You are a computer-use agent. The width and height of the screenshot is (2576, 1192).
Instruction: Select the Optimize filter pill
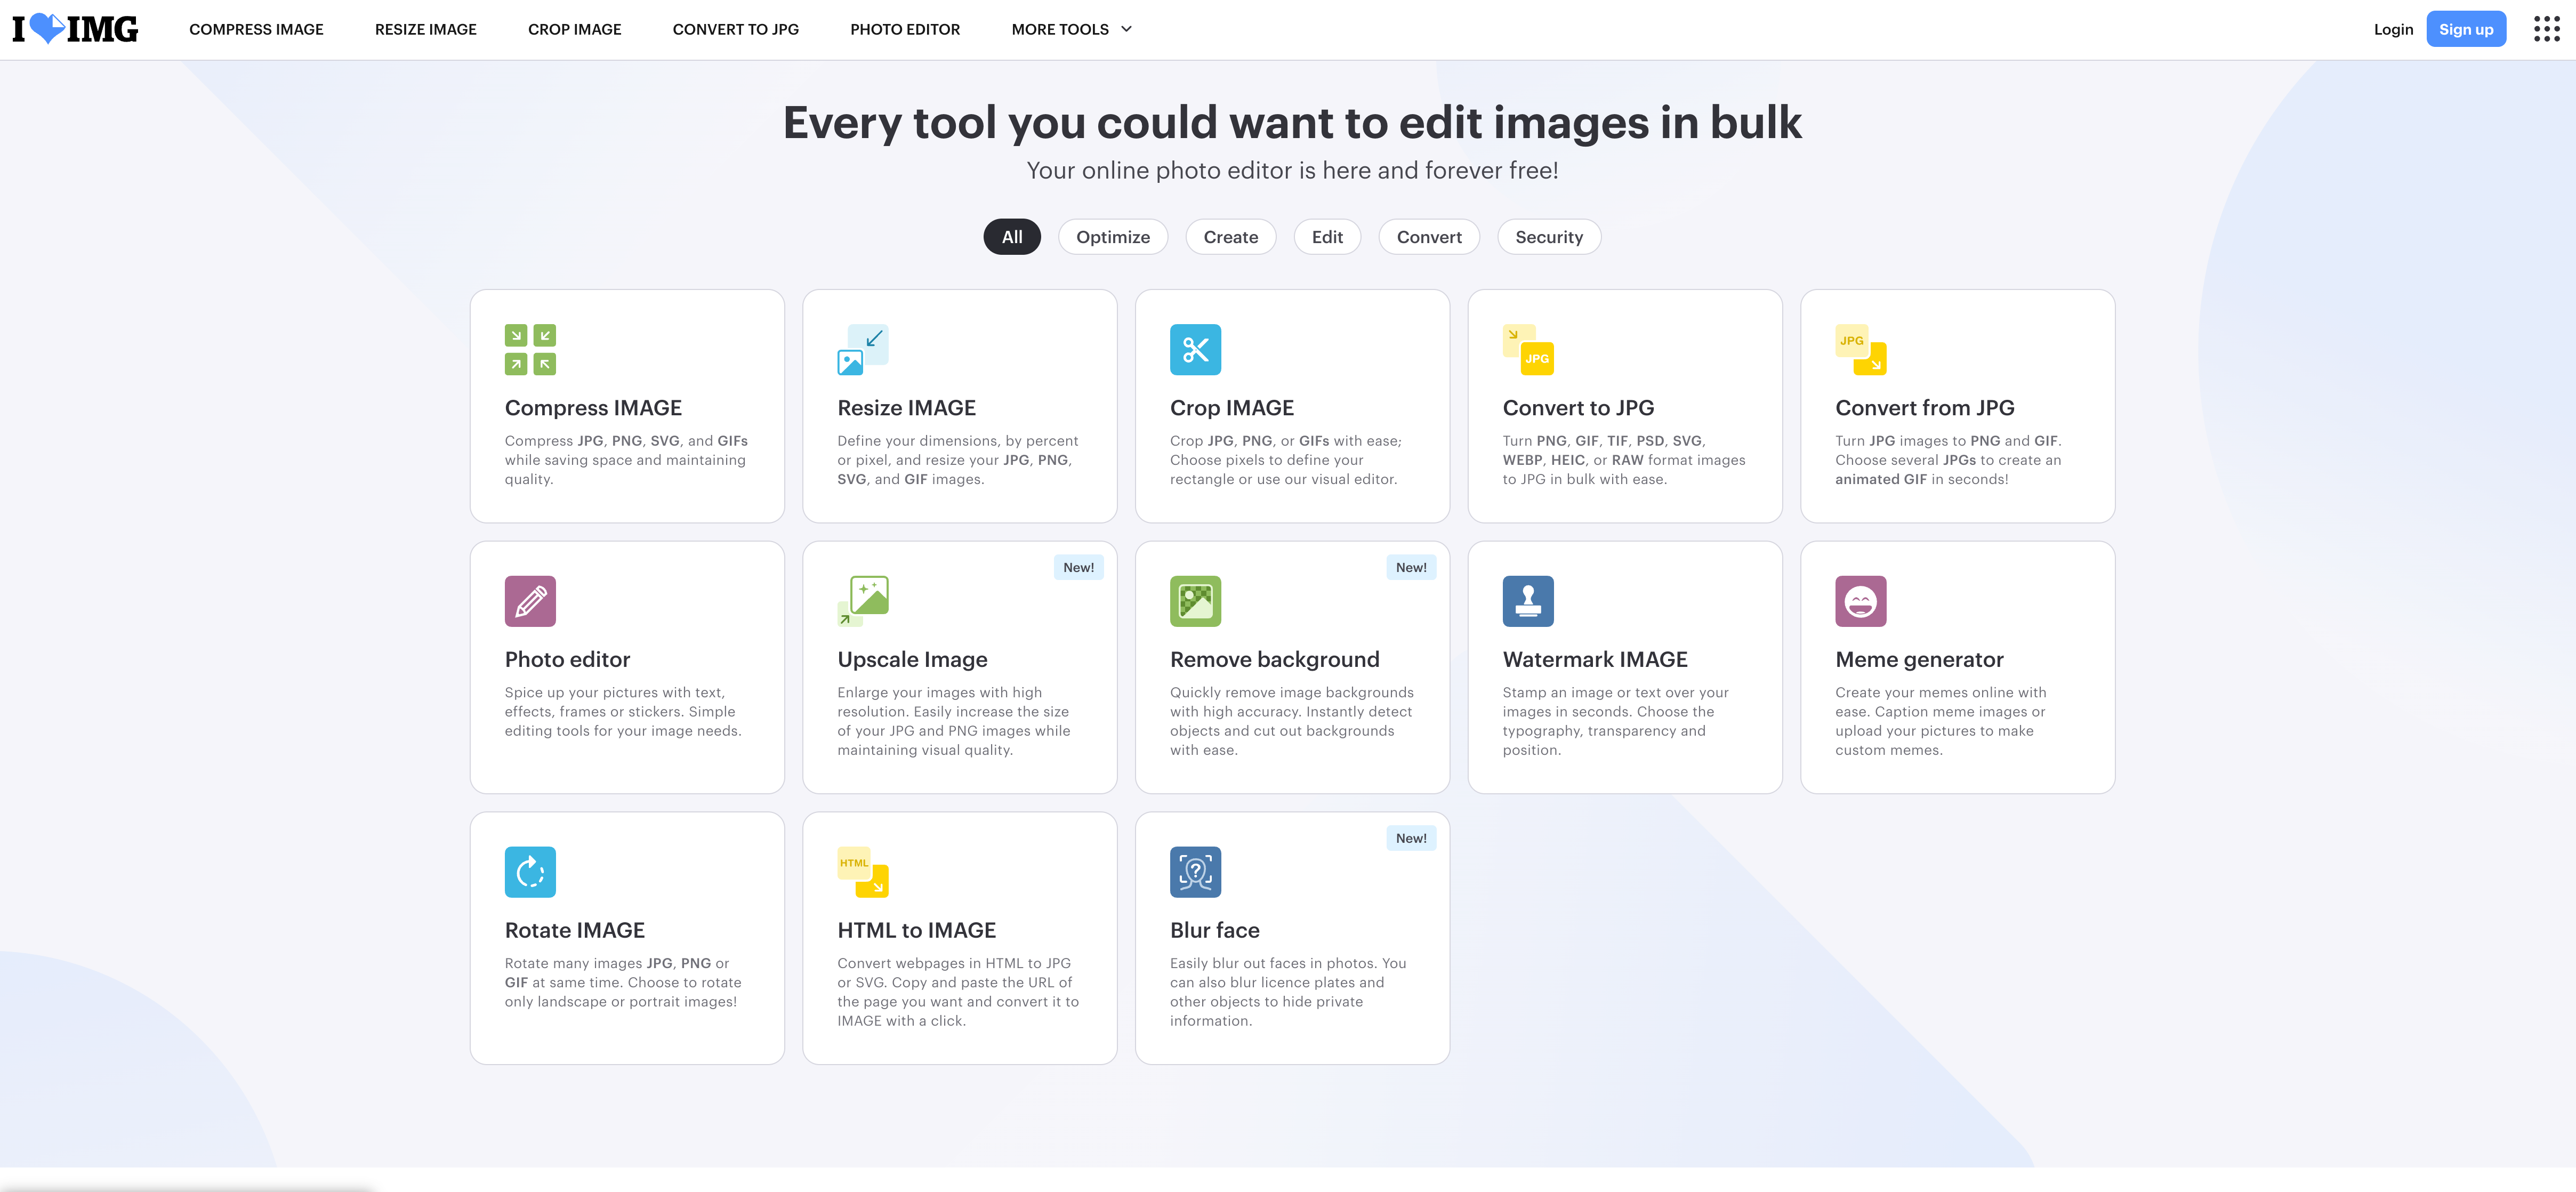click(1112, 237)
